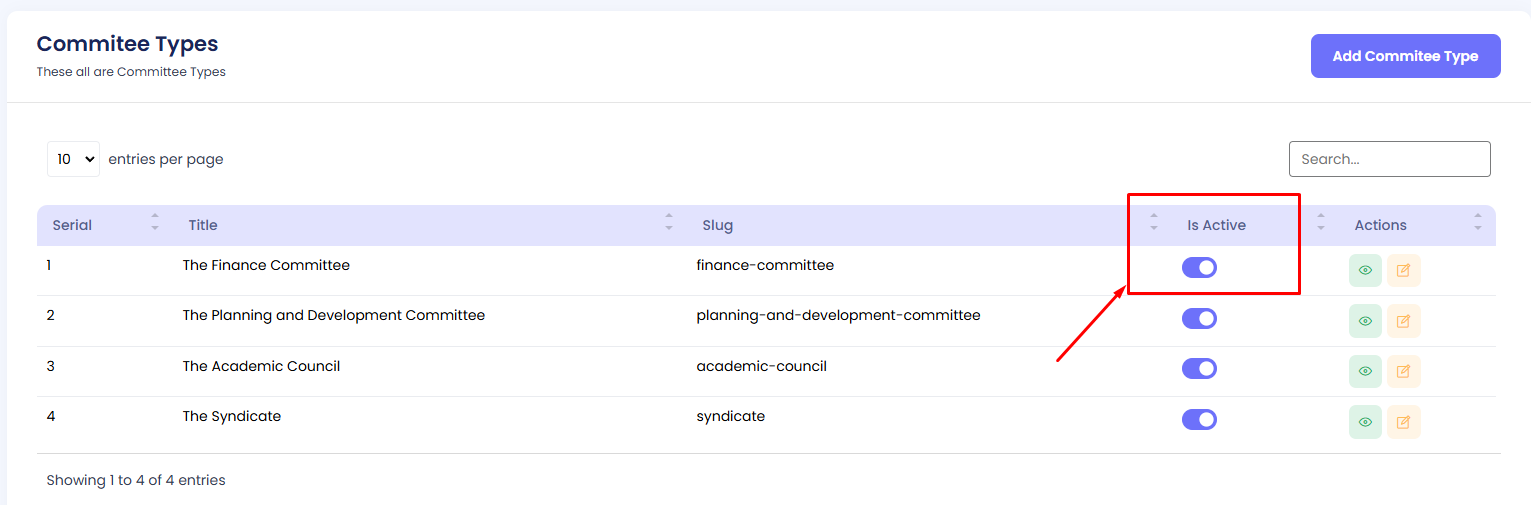This screenshot has width=1531, height=505.
Task: Toggle The Academic Council active switch
Action: pos(1199,369)
